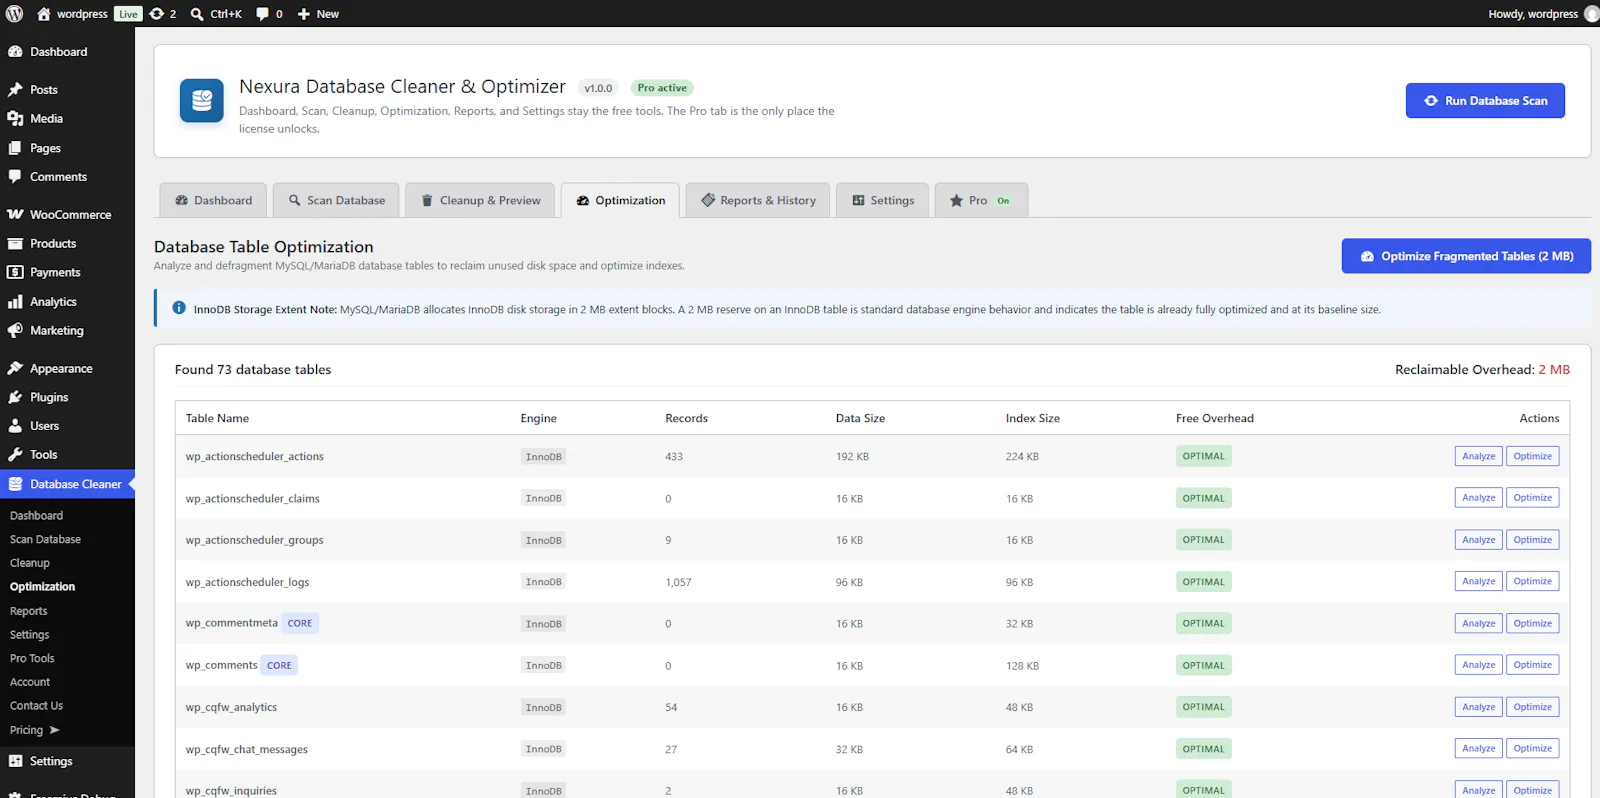1600x798 pixels.
Task: Click the wordpress site name link
Action: pos(82,14)
